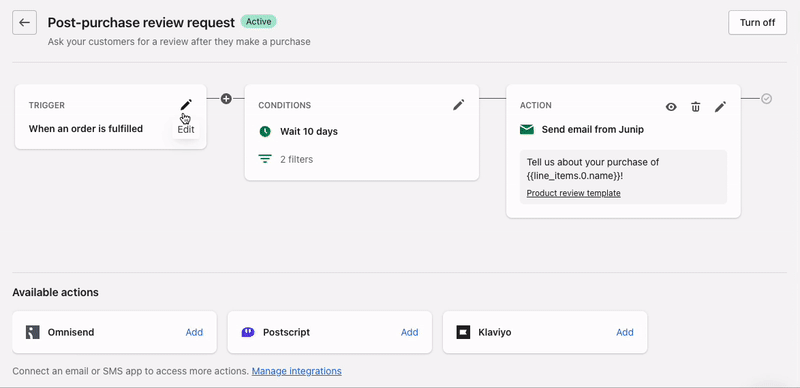The width and height of the screenshot is (800, 388).
Task: Click the clock icon beside Wait 10 days
Action: pyautogui.click(x=265, y=132)
